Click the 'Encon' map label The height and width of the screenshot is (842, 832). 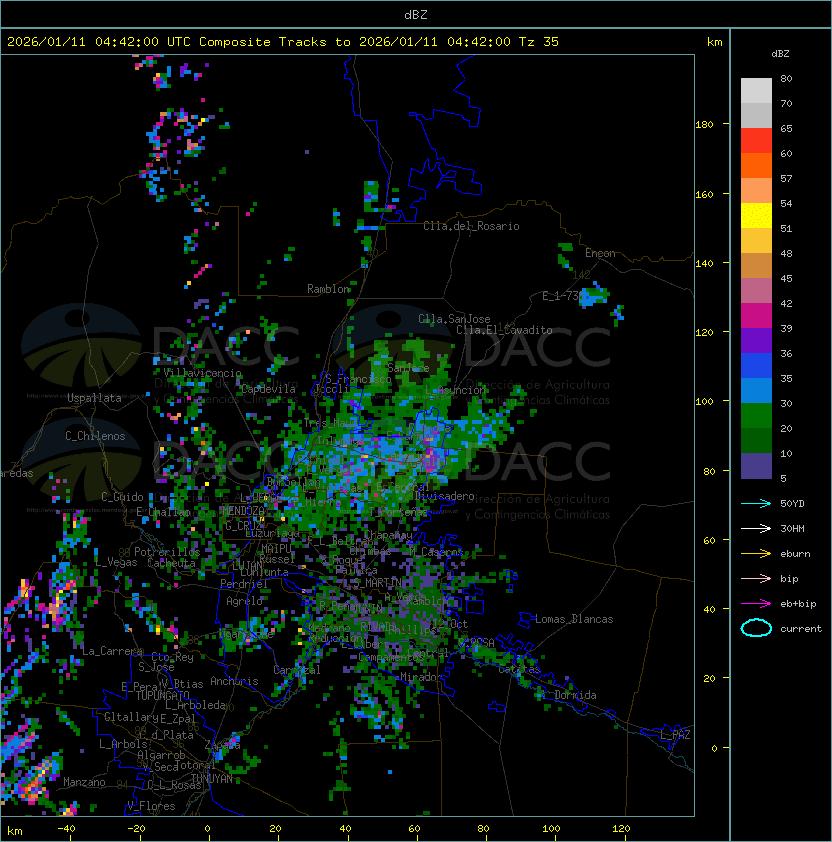600,253
